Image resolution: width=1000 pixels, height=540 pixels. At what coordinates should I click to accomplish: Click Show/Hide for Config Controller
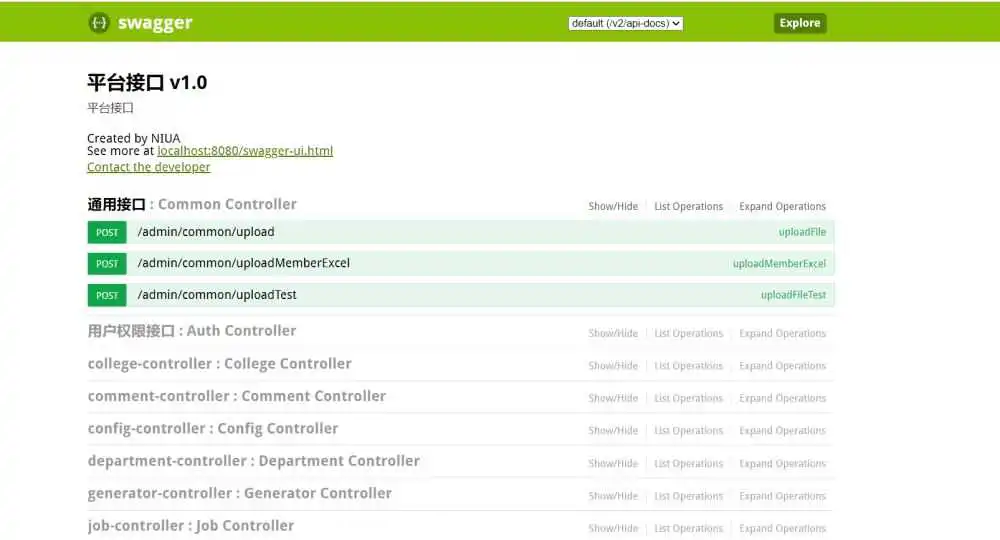pyautogui.click(x=613, y=431)
